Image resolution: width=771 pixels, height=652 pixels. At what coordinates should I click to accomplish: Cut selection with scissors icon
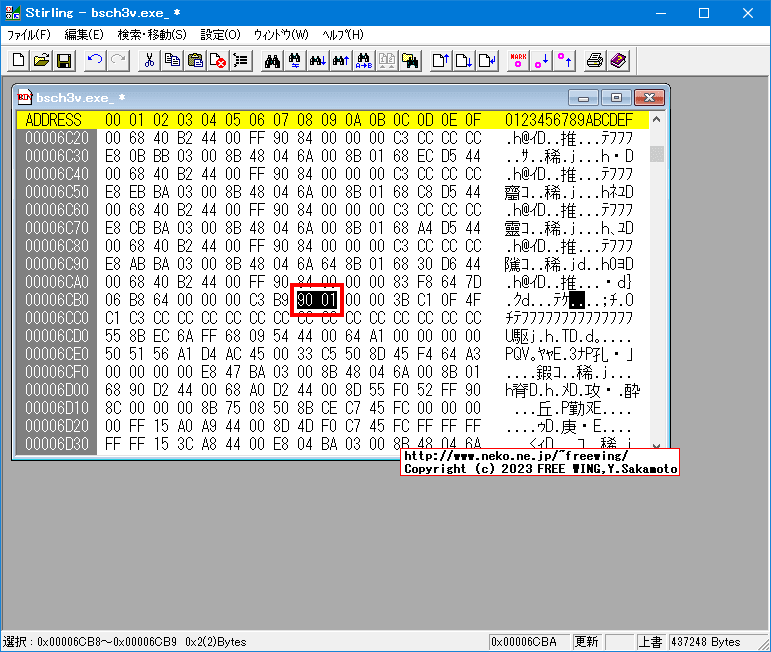pyautogui.click(x=149, y=61)
